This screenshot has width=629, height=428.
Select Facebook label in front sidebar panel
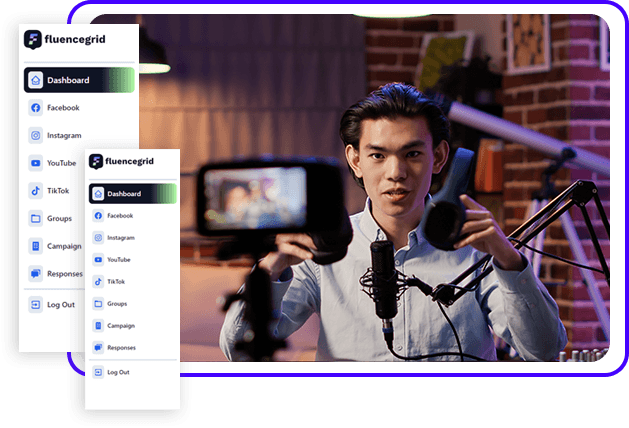click(120, 216)
